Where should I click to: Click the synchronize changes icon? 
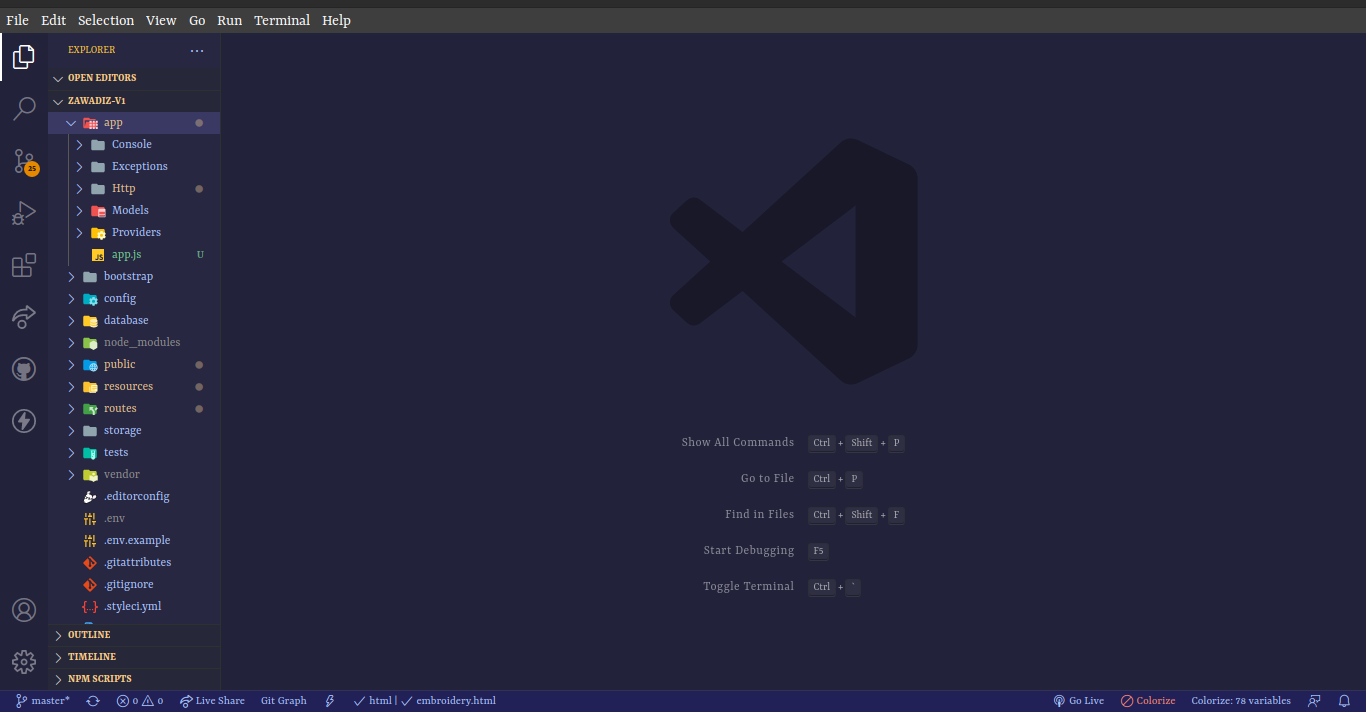click(93, 701)
